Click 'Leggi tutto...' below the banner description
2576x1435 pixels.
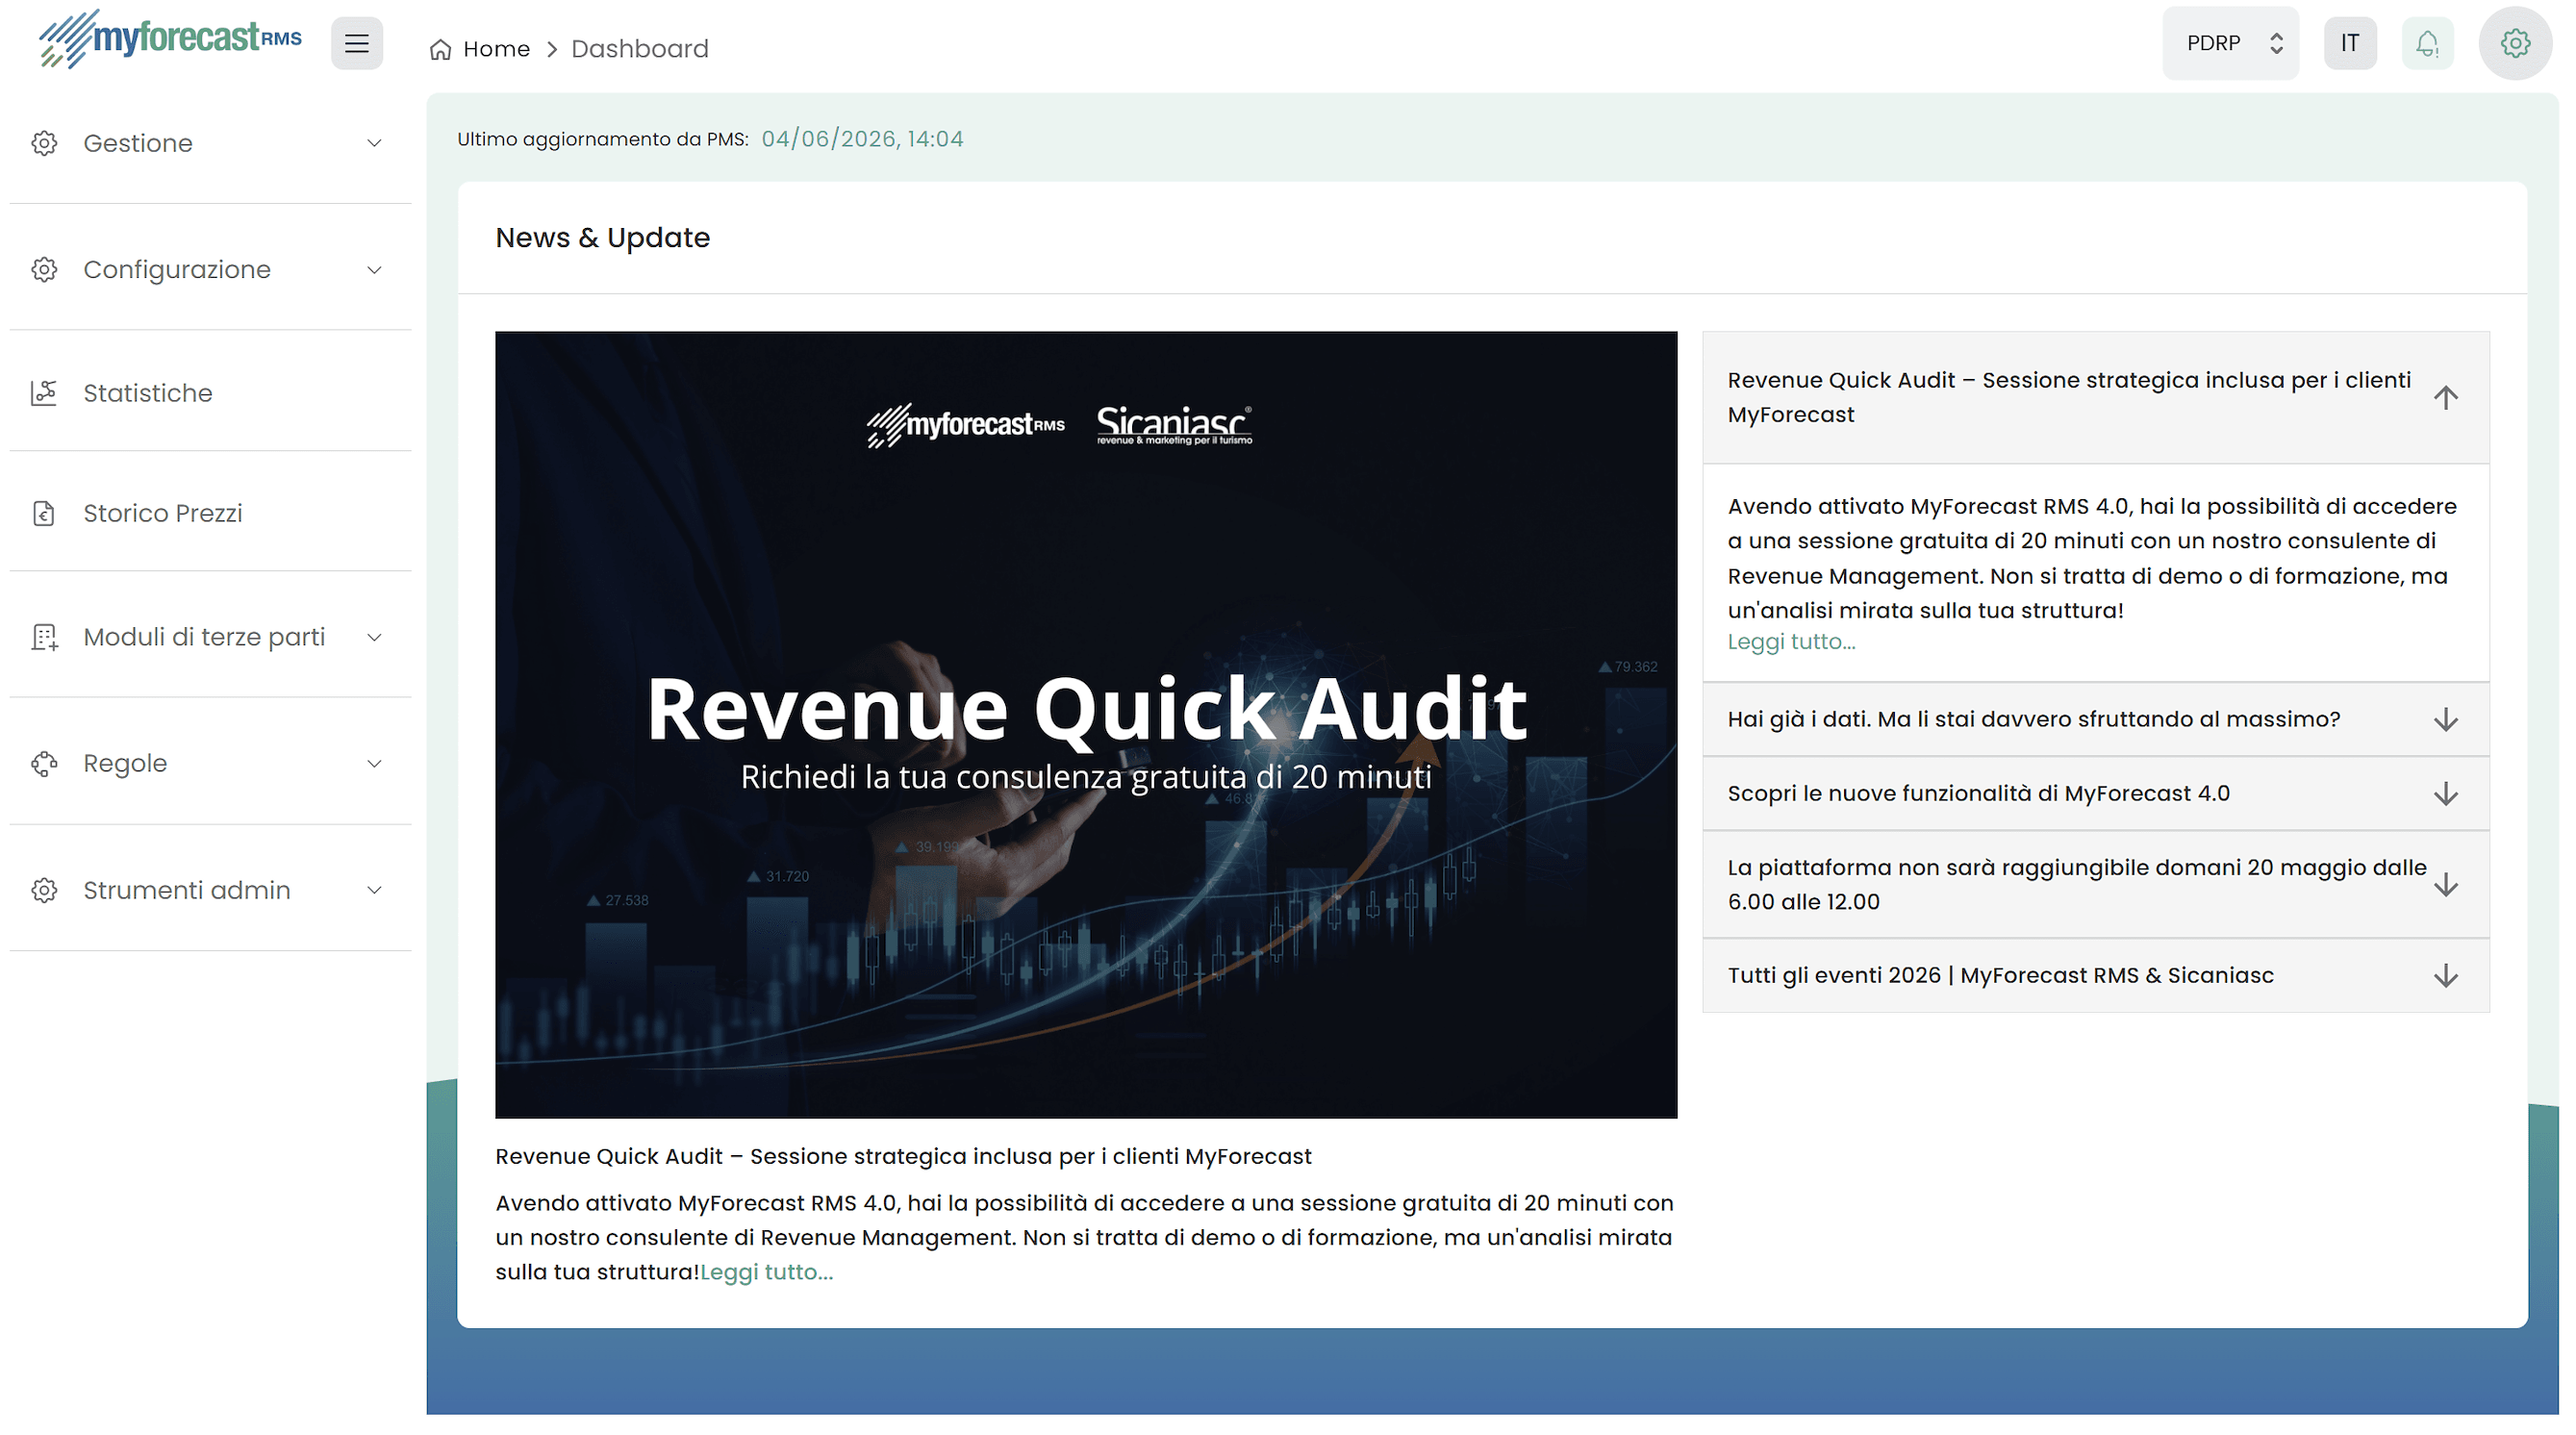pyautogui.click(x=766, y=1272)
